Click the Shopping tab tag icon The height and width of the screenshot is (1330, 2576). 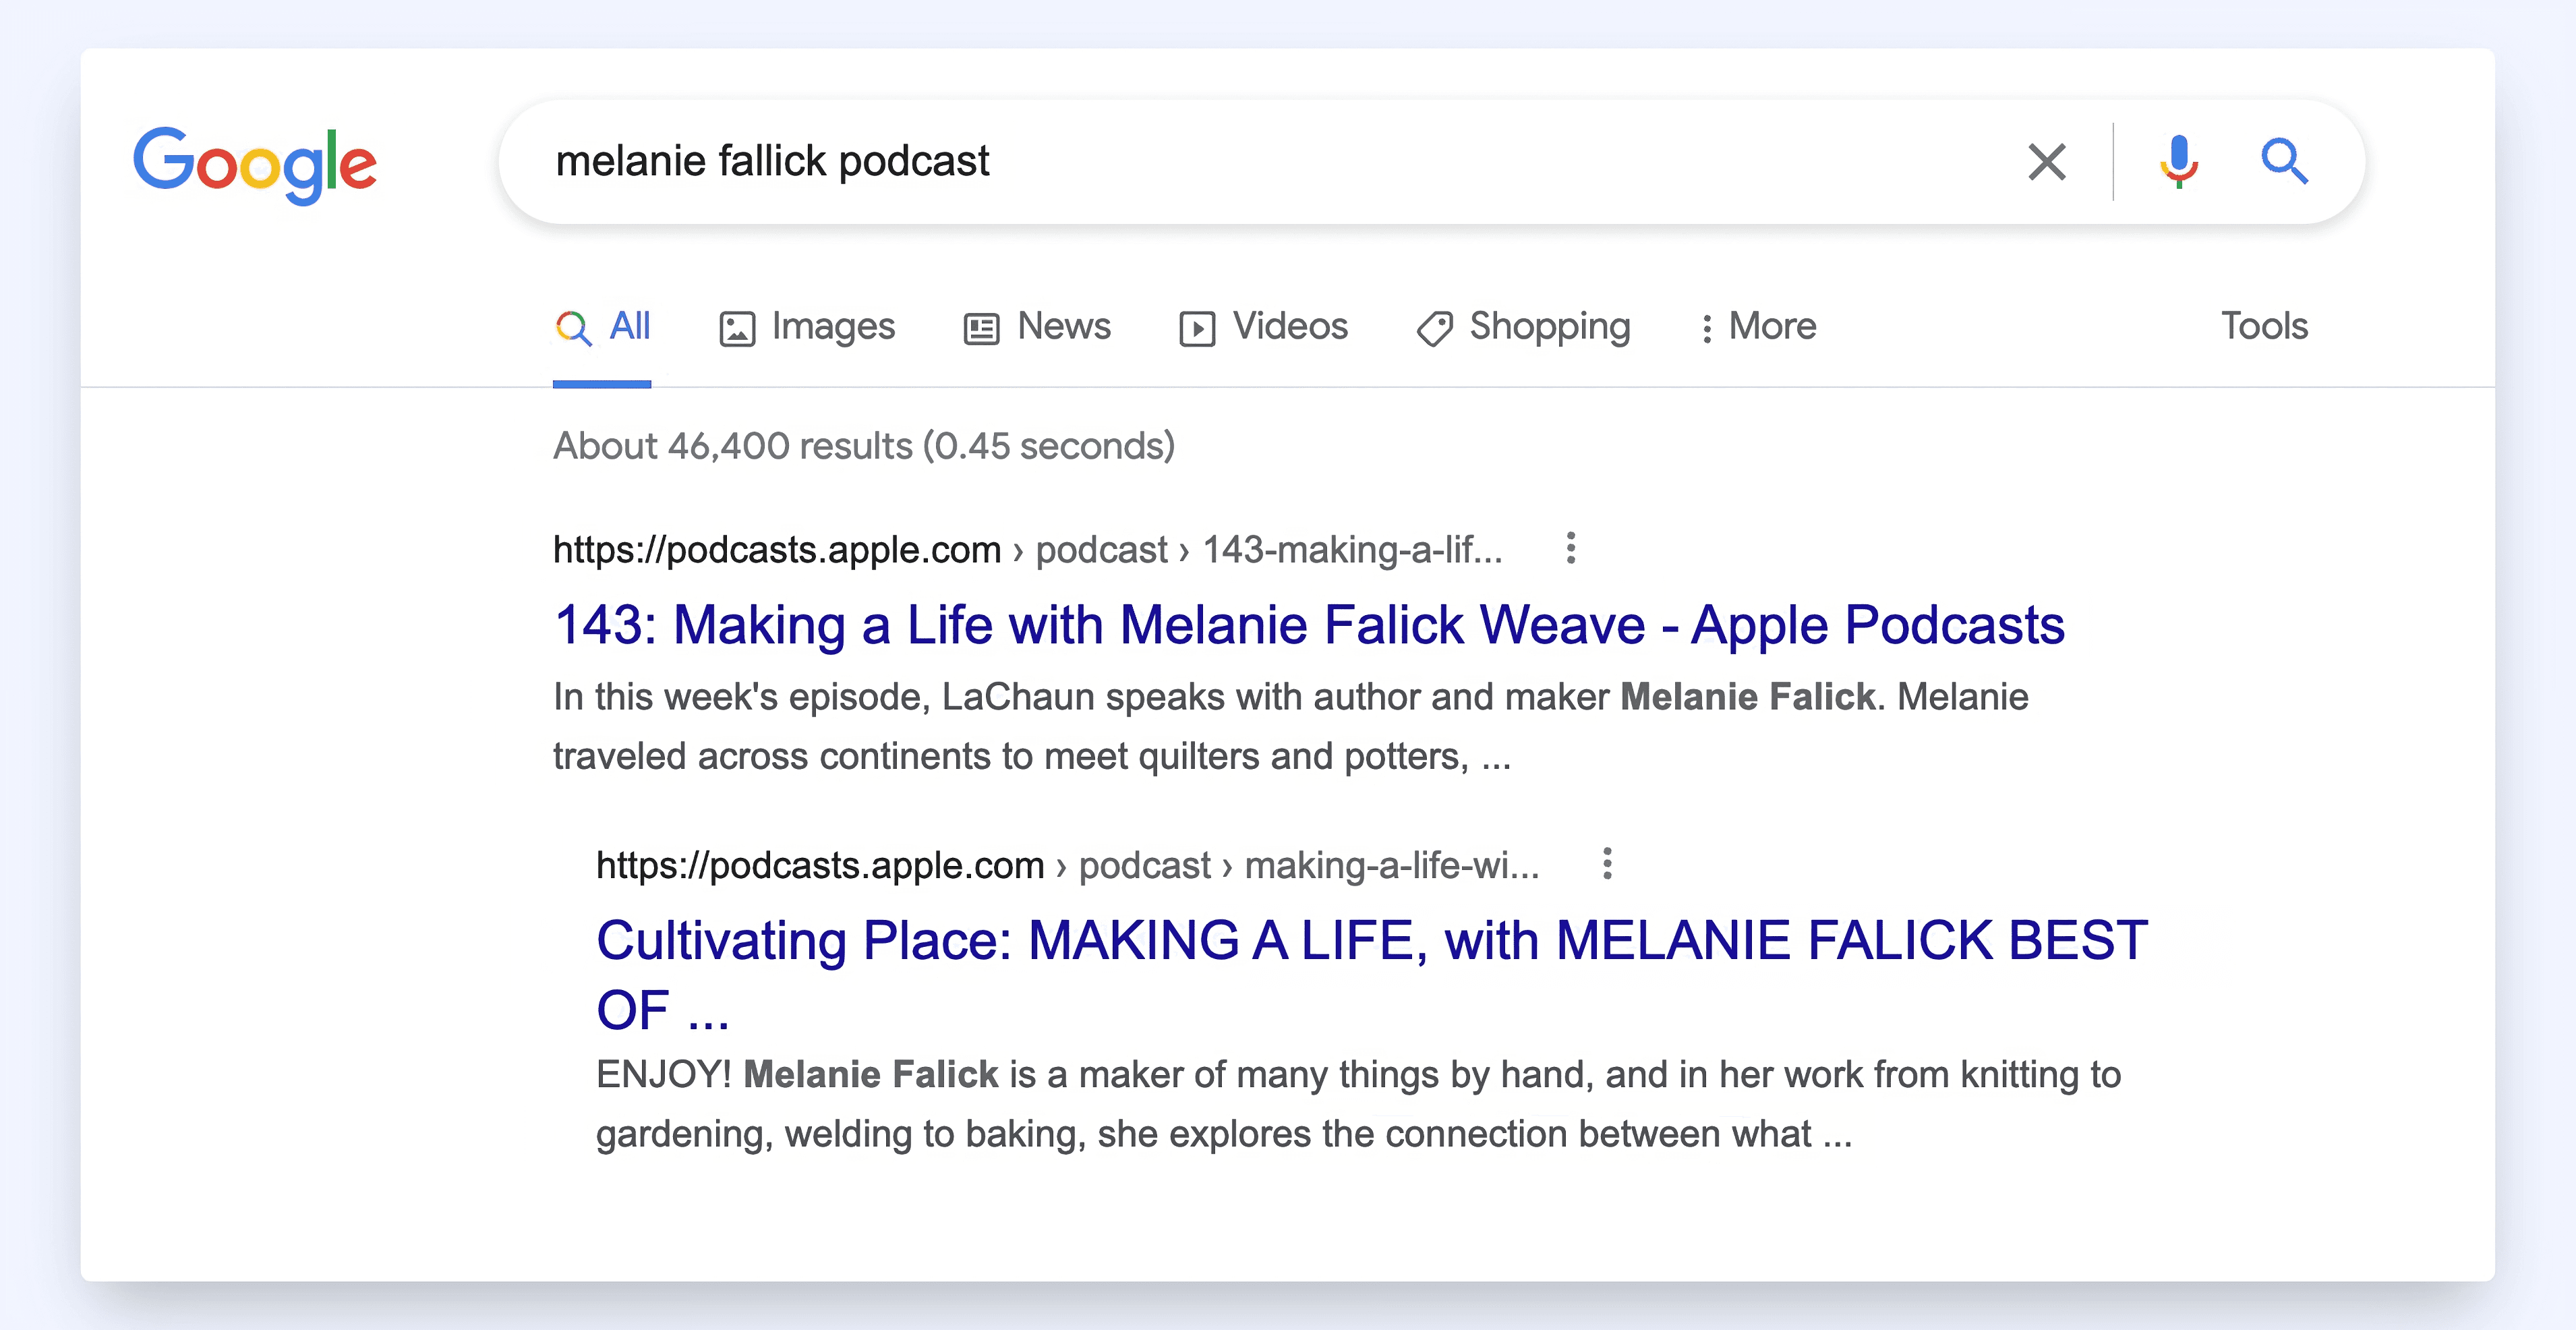[x=1434, y=328]
